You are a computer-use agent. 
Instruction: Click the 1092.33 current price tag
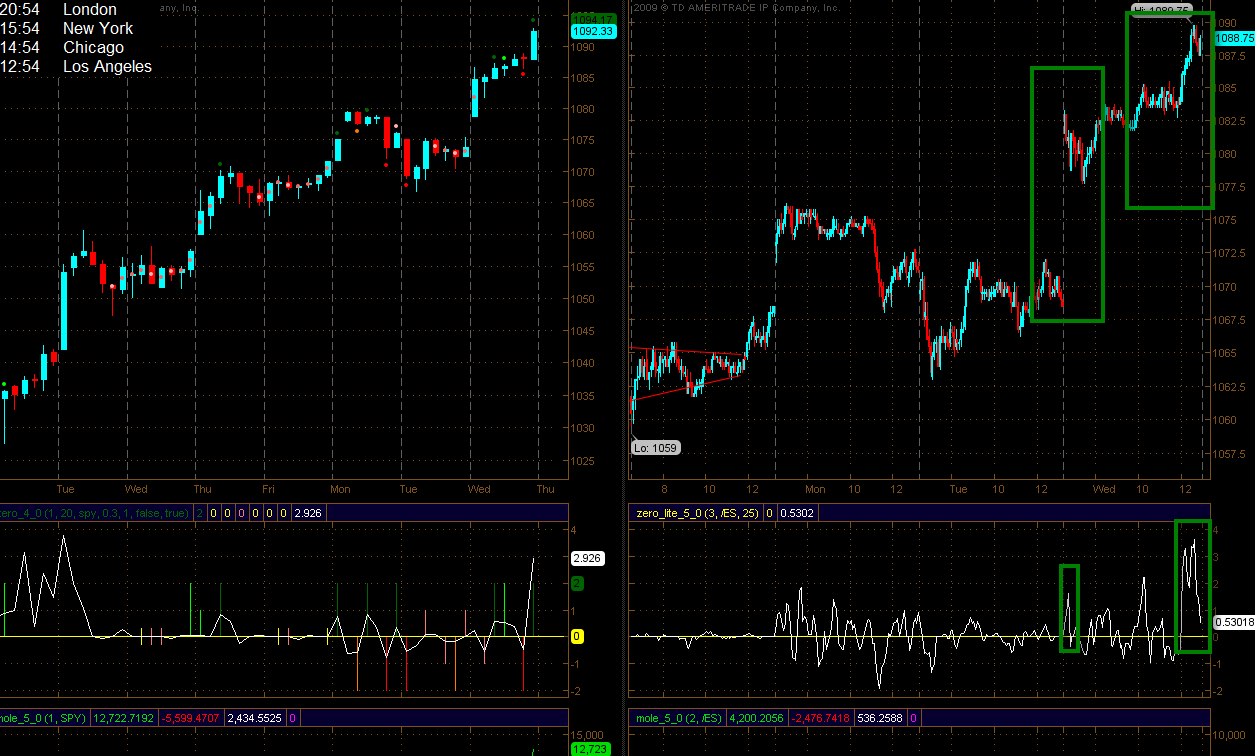[x=592, y=31]
